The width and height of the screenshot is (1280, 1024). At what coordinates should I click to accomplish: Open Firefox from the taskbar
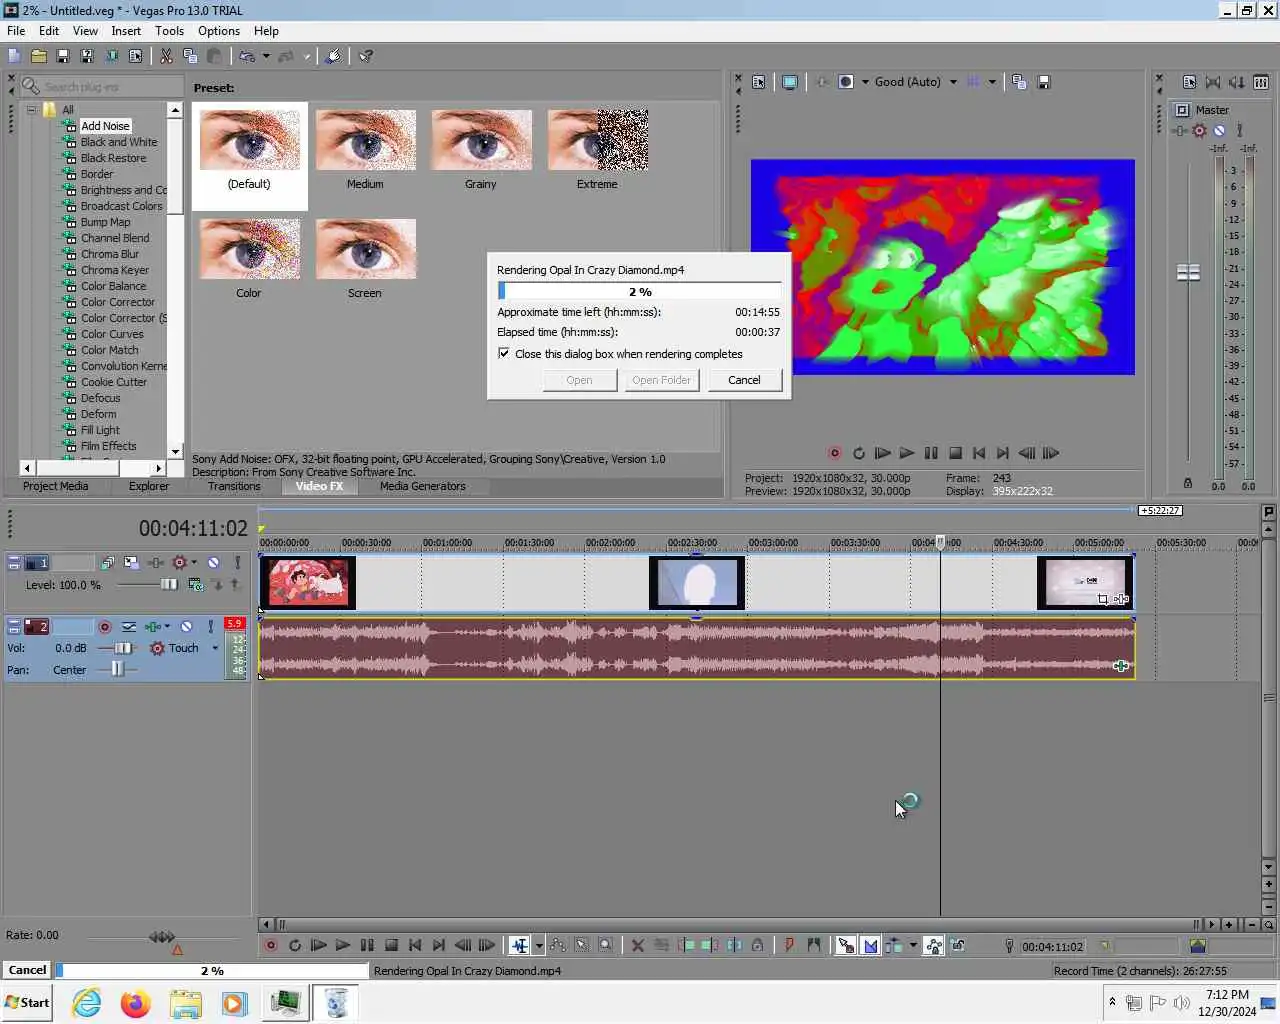coord(135,1003)
